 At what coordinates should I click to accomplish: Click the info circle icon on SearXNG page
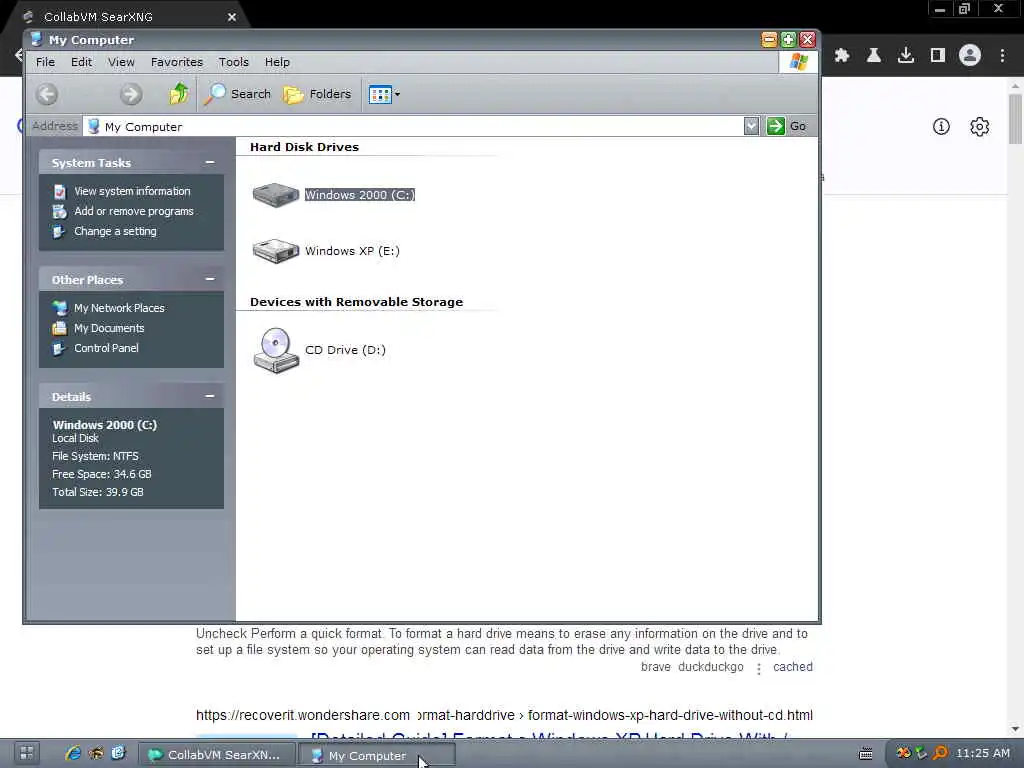[x=941, y=127]
